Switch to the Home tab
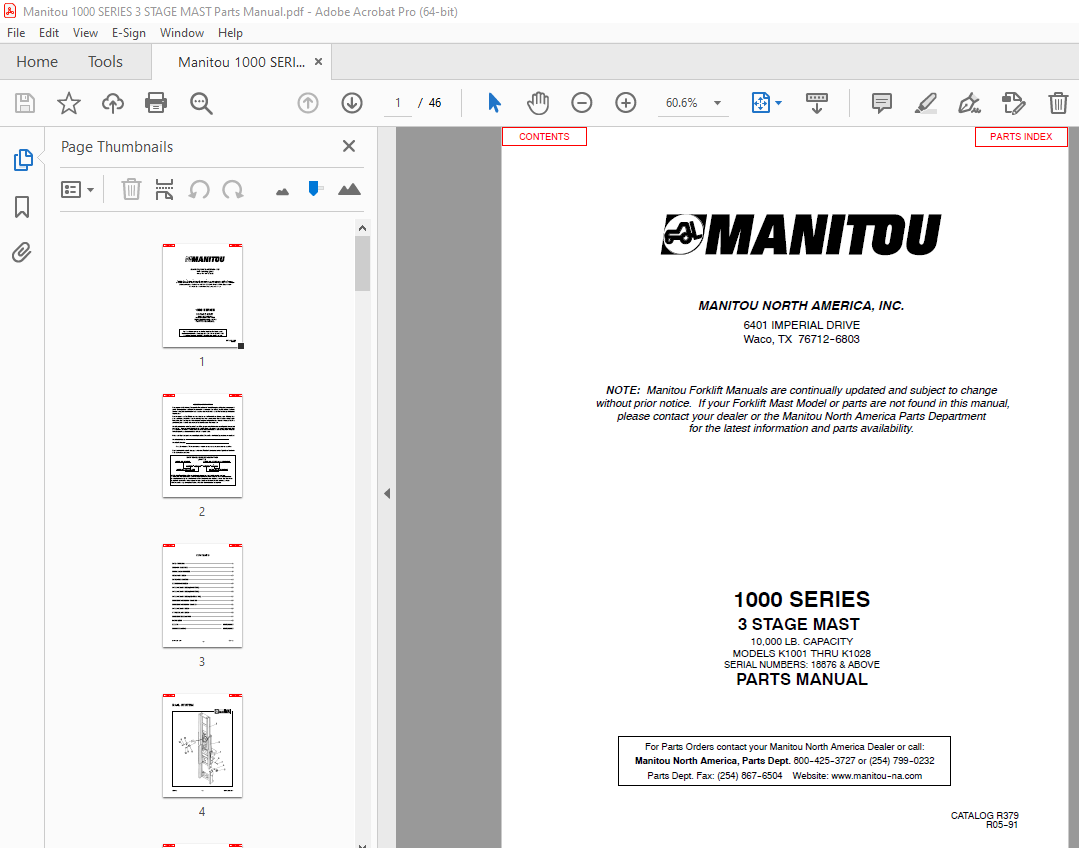The image size is (1079, 848). coord(37,62)
